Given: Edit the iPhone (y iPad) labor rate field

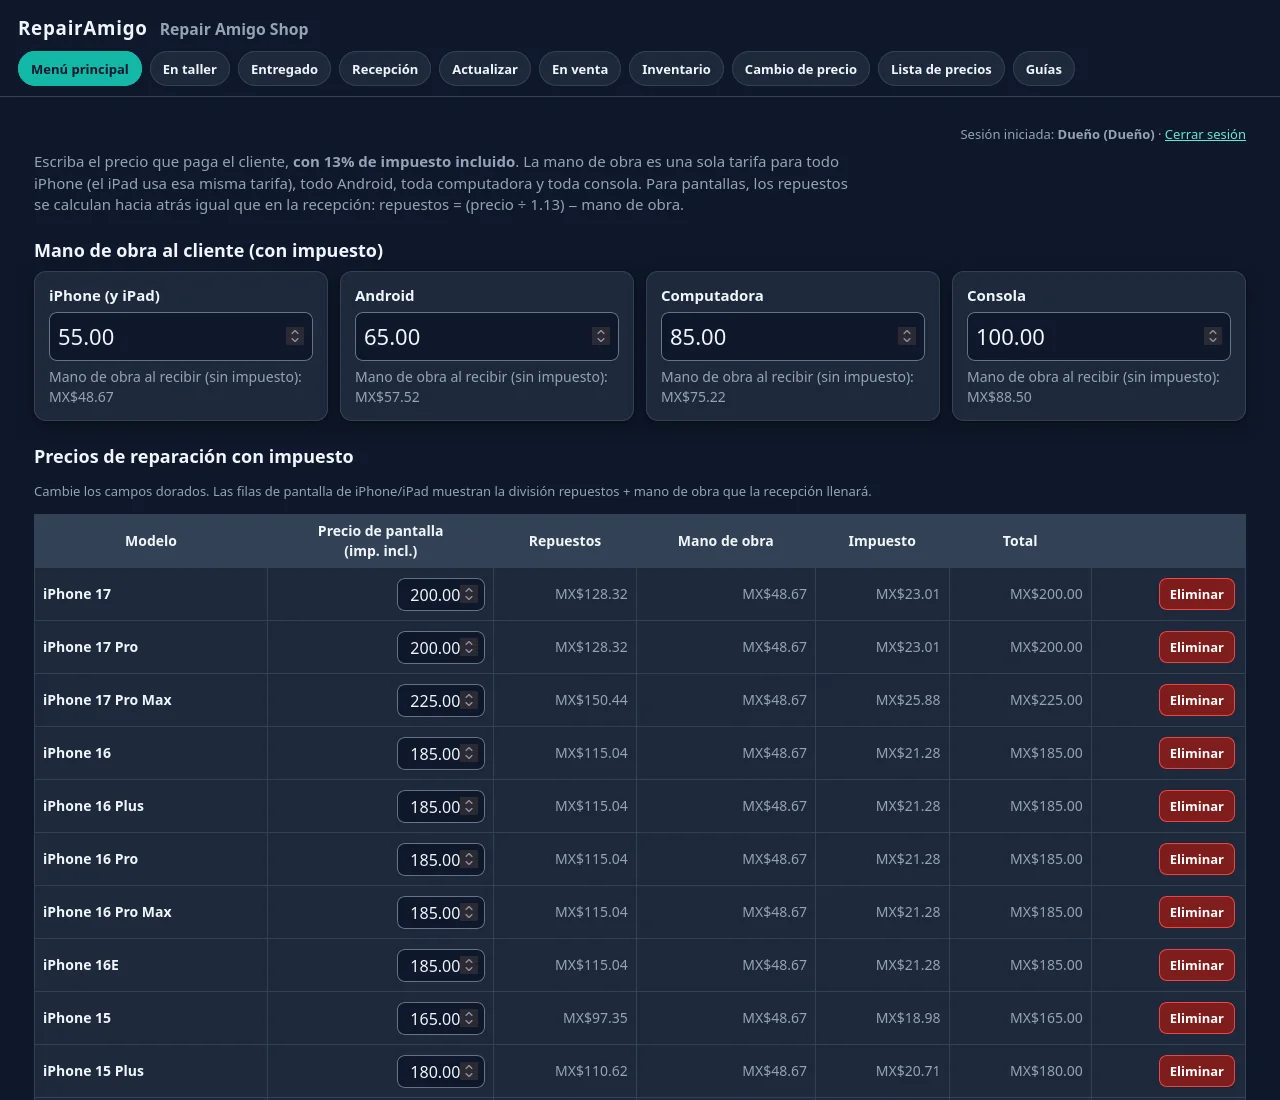Looking at the screenshot, I should pos(181,337).
